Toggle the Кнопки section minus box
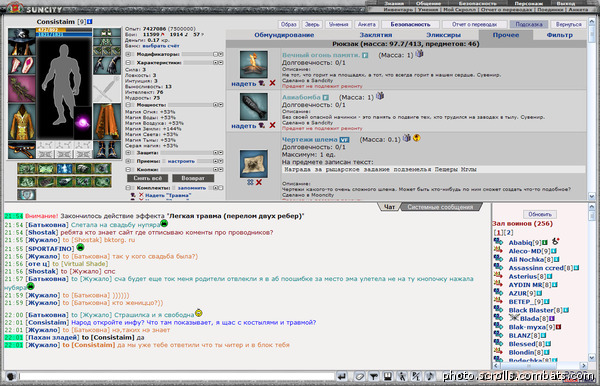Screen dimensions: 600x386 (x=129, y=169)
